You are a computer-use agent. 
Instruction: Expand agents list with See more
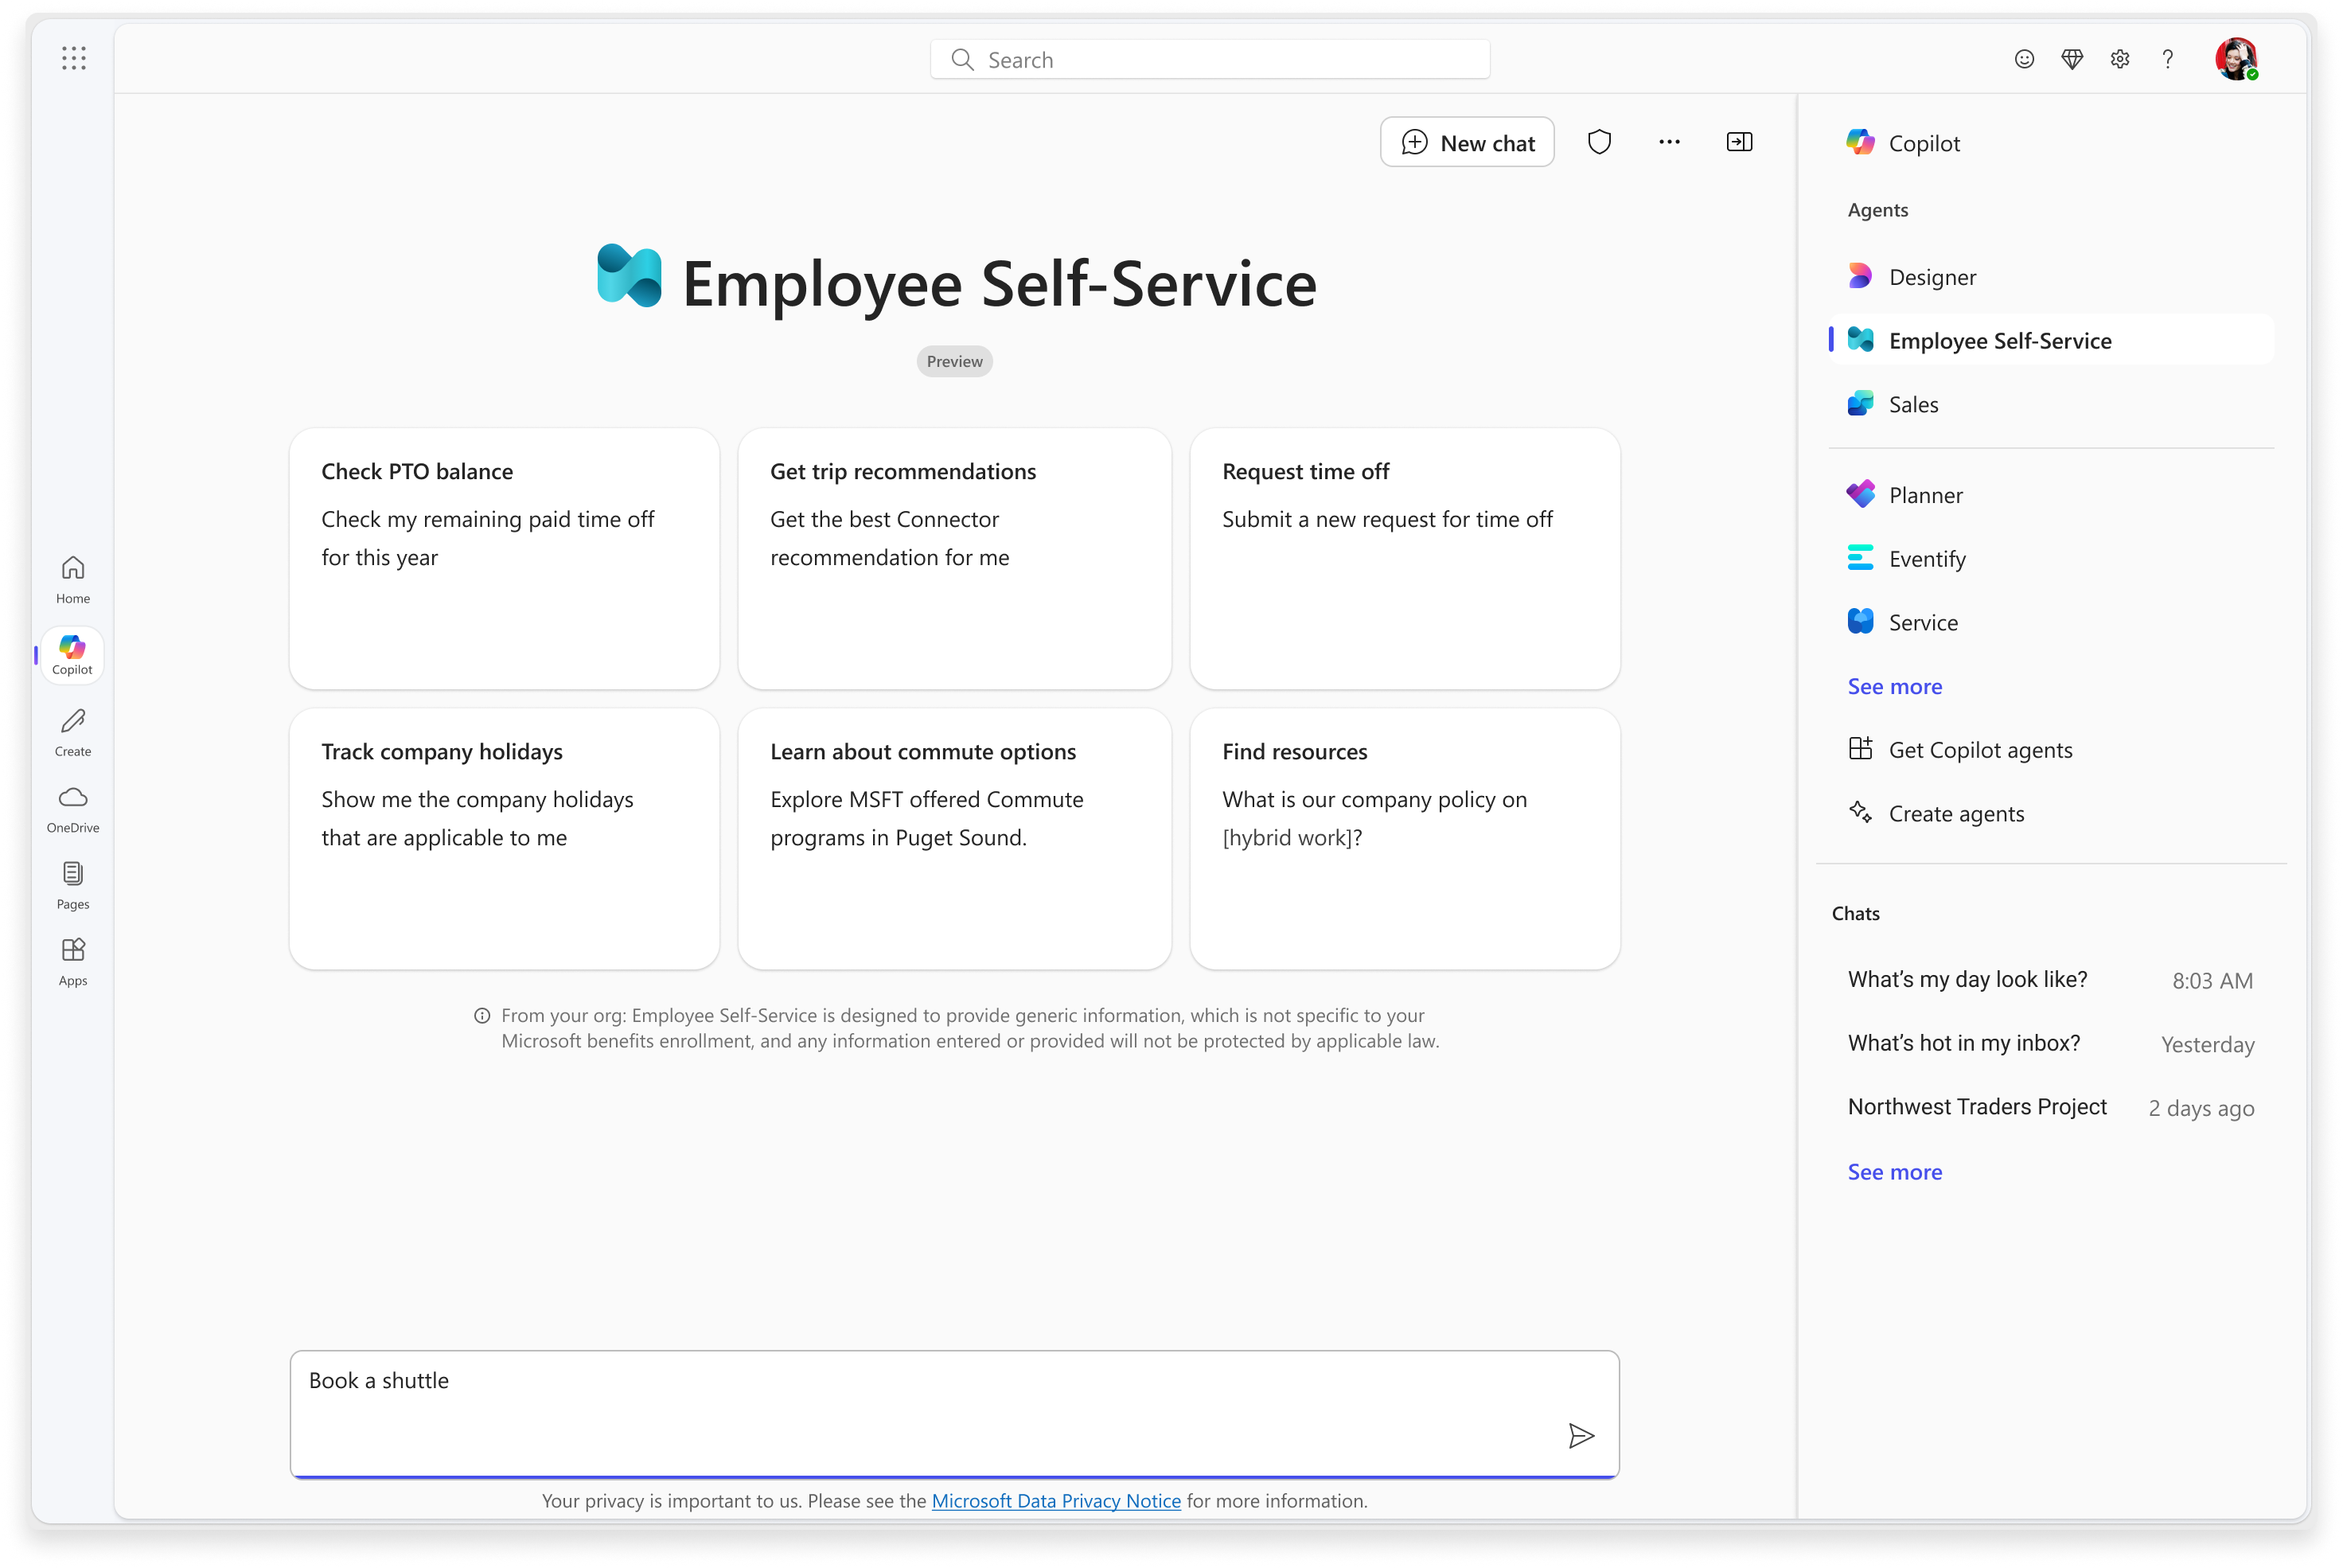pos(1894,686)
